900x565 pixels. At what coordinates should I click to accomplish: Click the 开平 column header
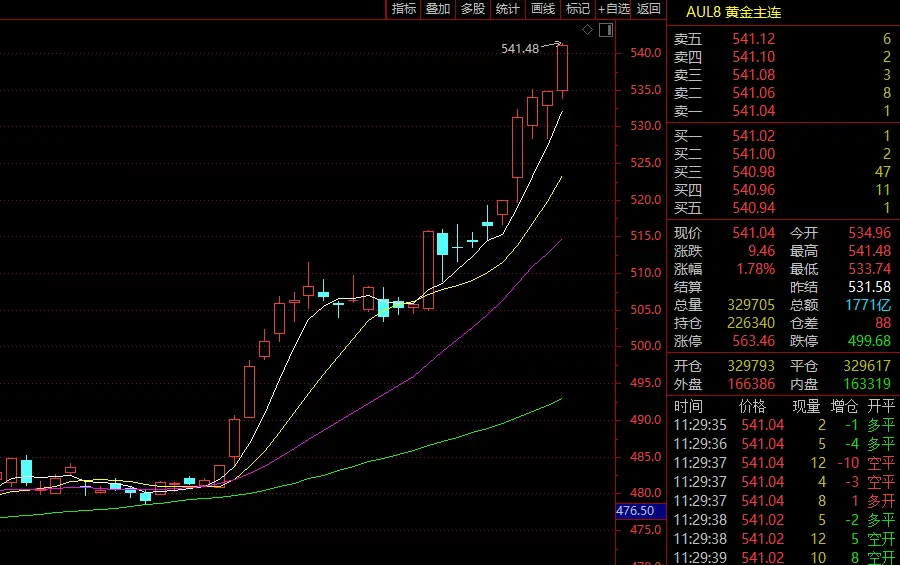pyautogui.click(x=881, y=407)
